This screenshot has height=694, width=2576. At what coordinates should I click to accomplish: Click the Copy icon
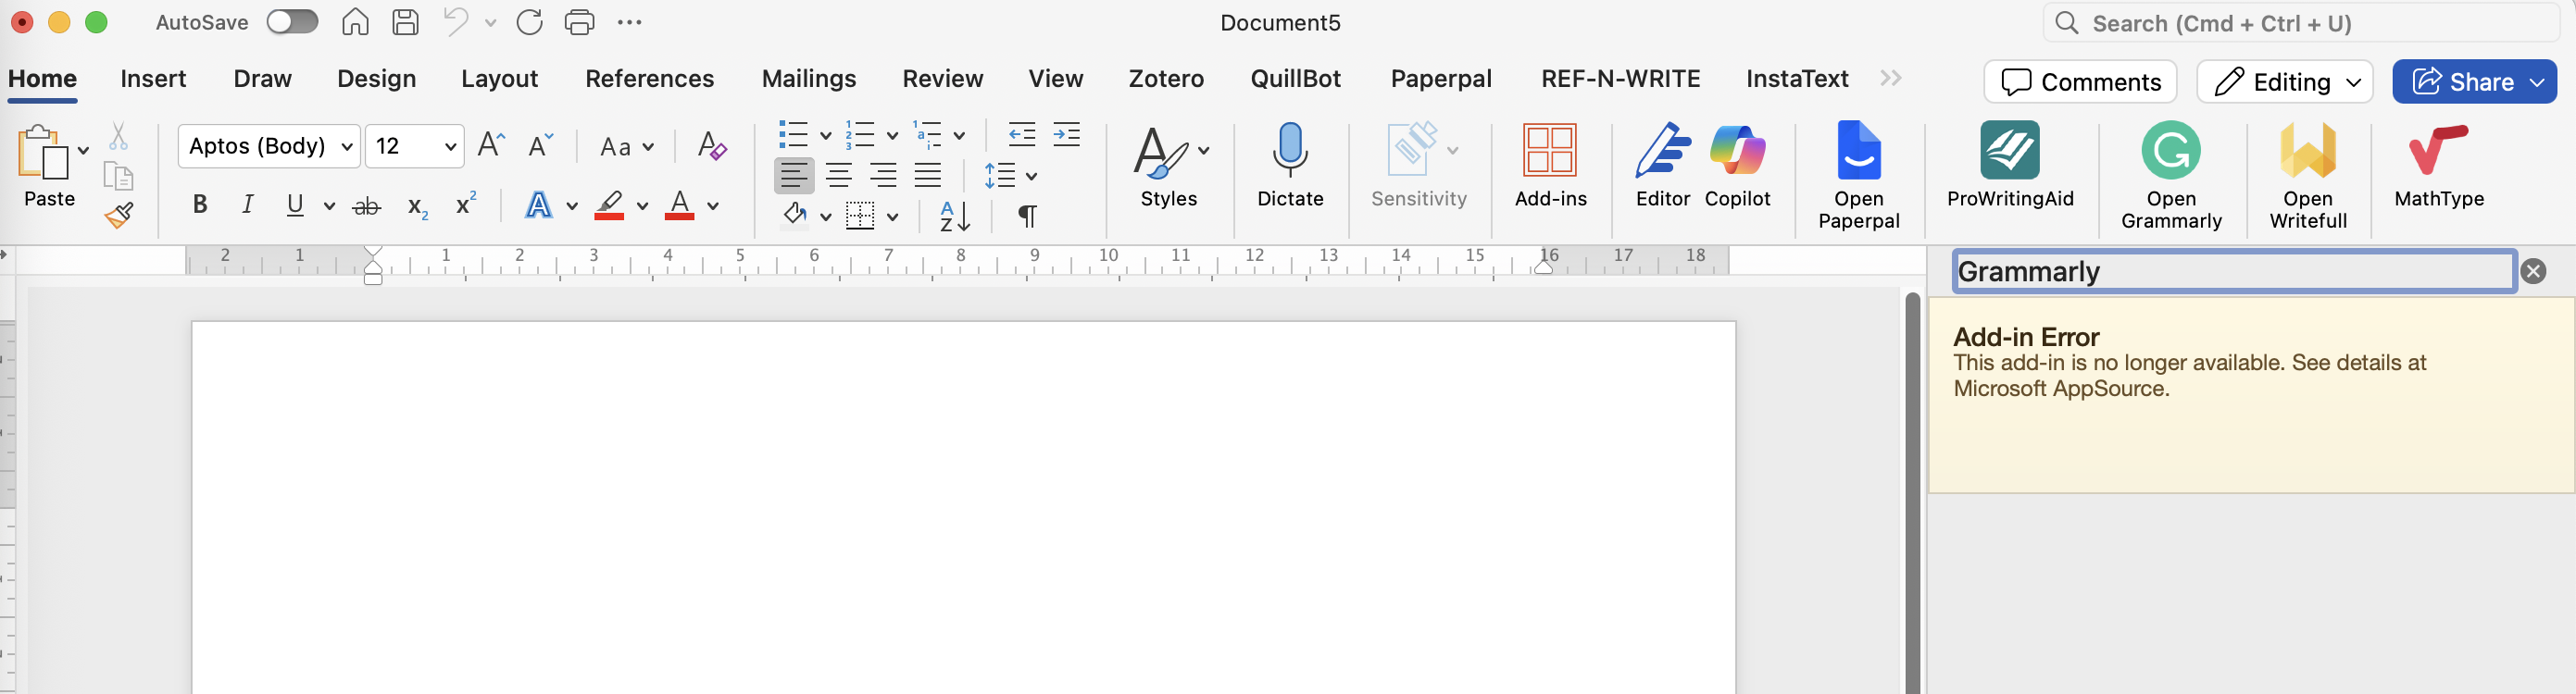pos(118,176)
